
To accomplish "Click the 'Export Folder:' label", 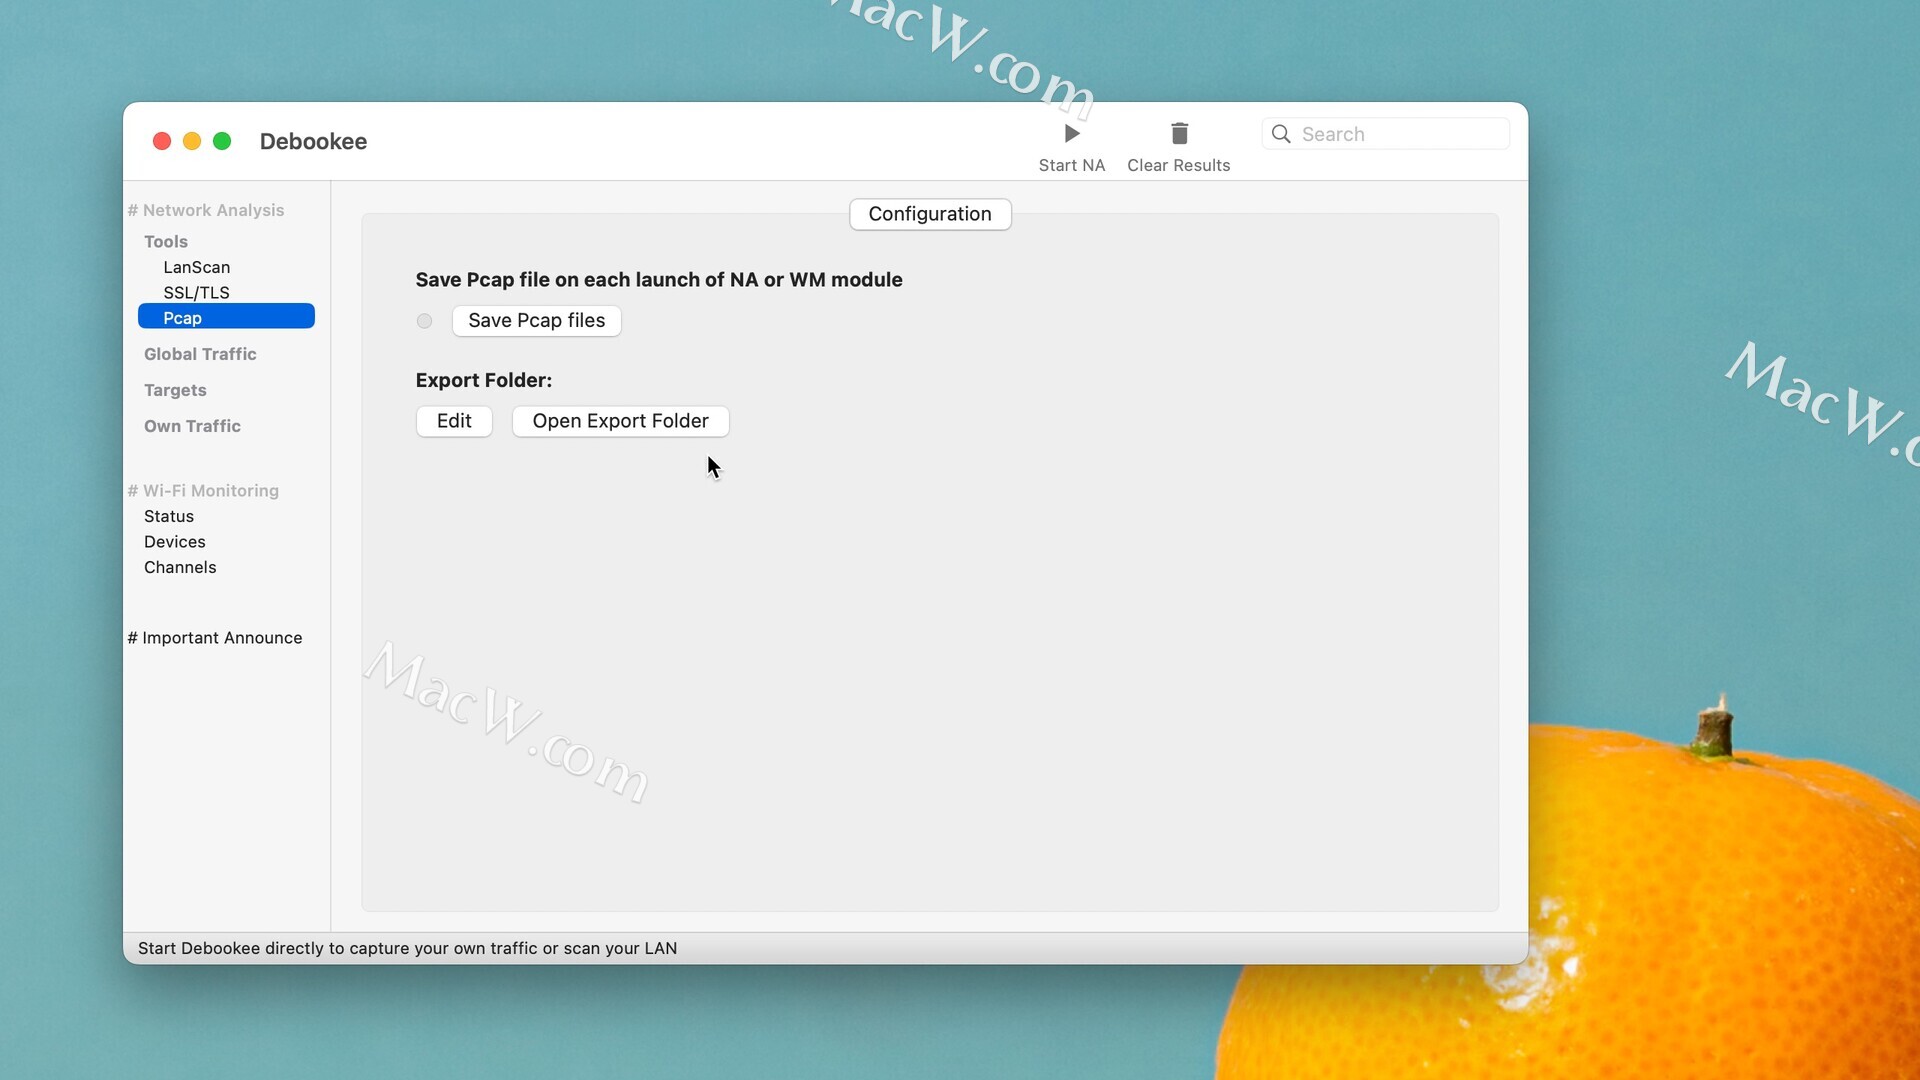I will pyautogui.click(x=484, y=380).
